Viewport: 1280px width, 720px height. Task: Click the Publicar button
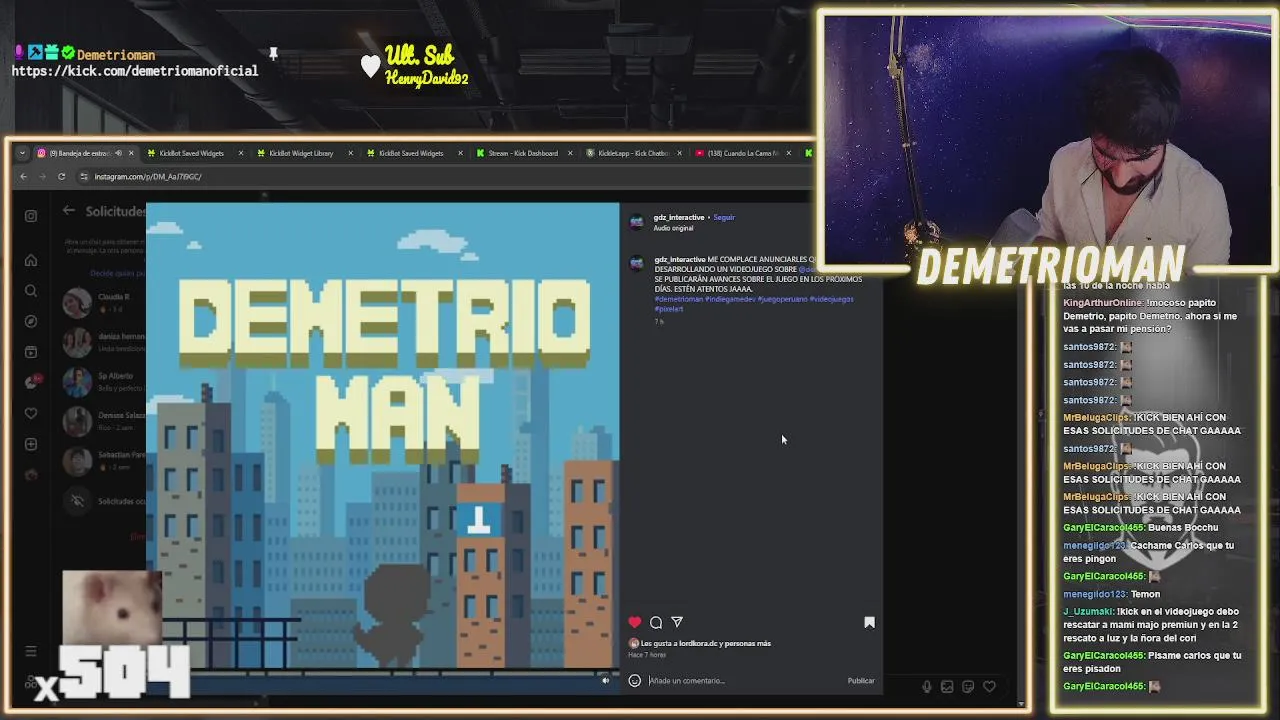pos(861,681)
